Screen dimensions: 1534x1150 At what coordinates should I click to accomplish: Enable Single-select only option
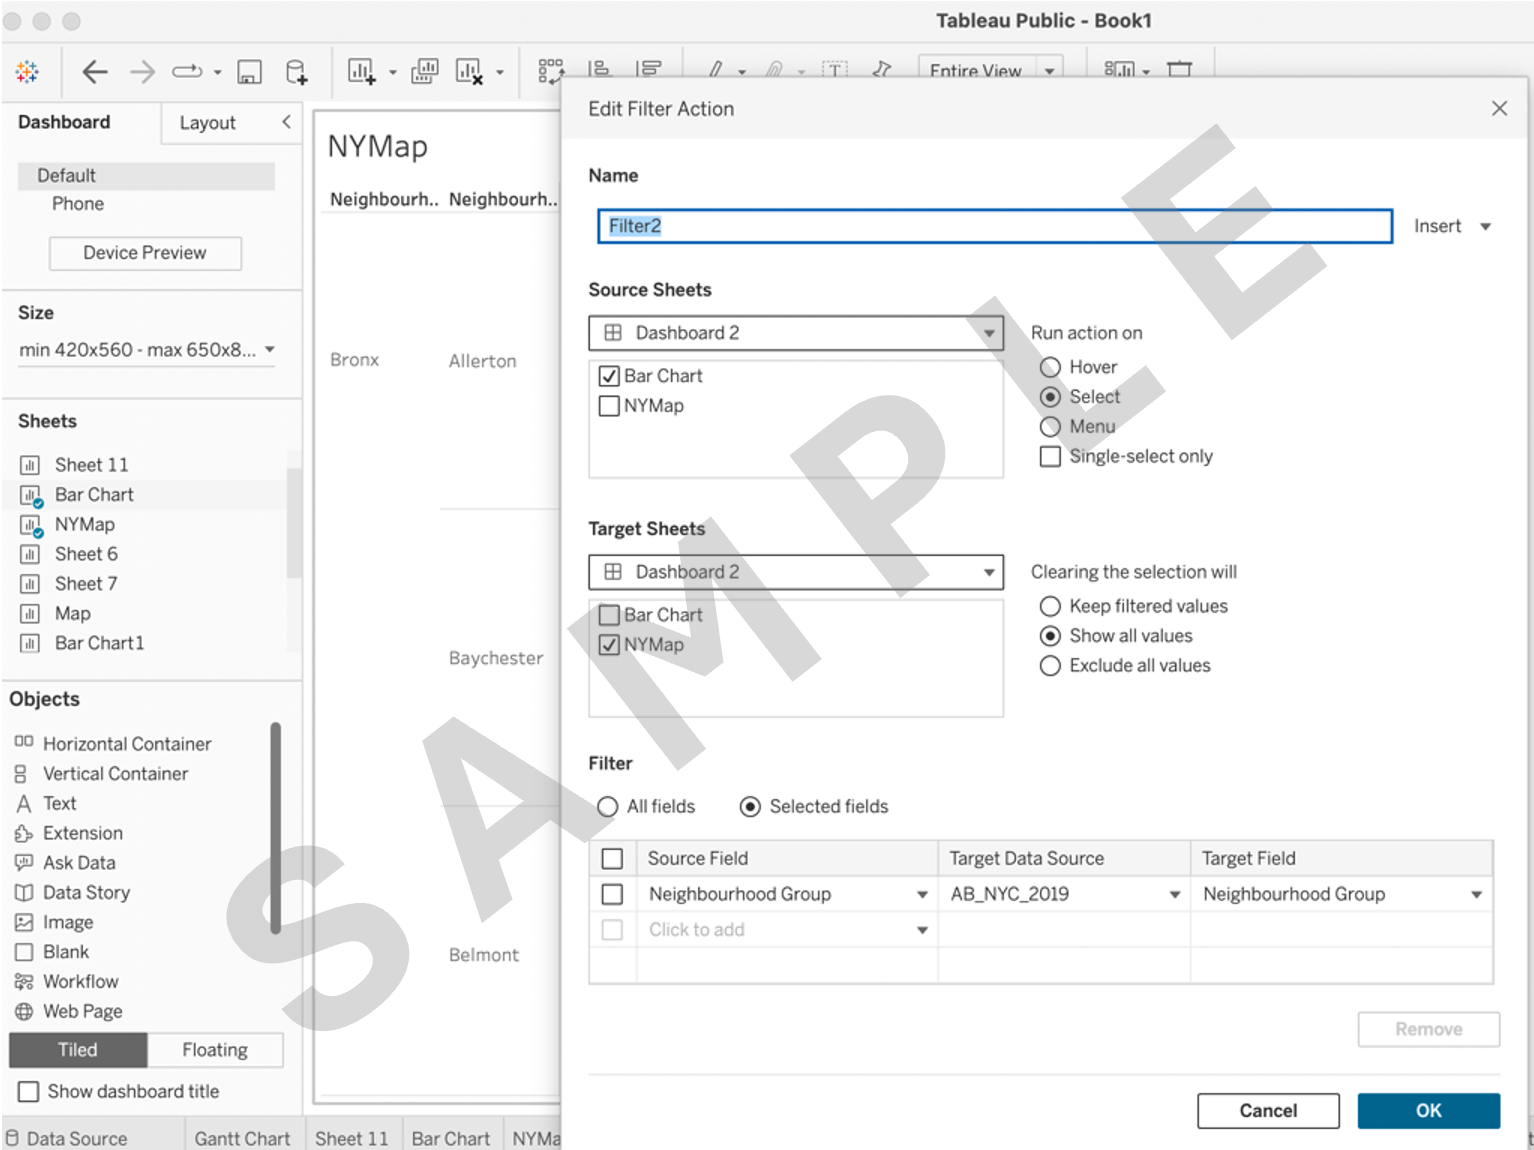(1050, 457)
